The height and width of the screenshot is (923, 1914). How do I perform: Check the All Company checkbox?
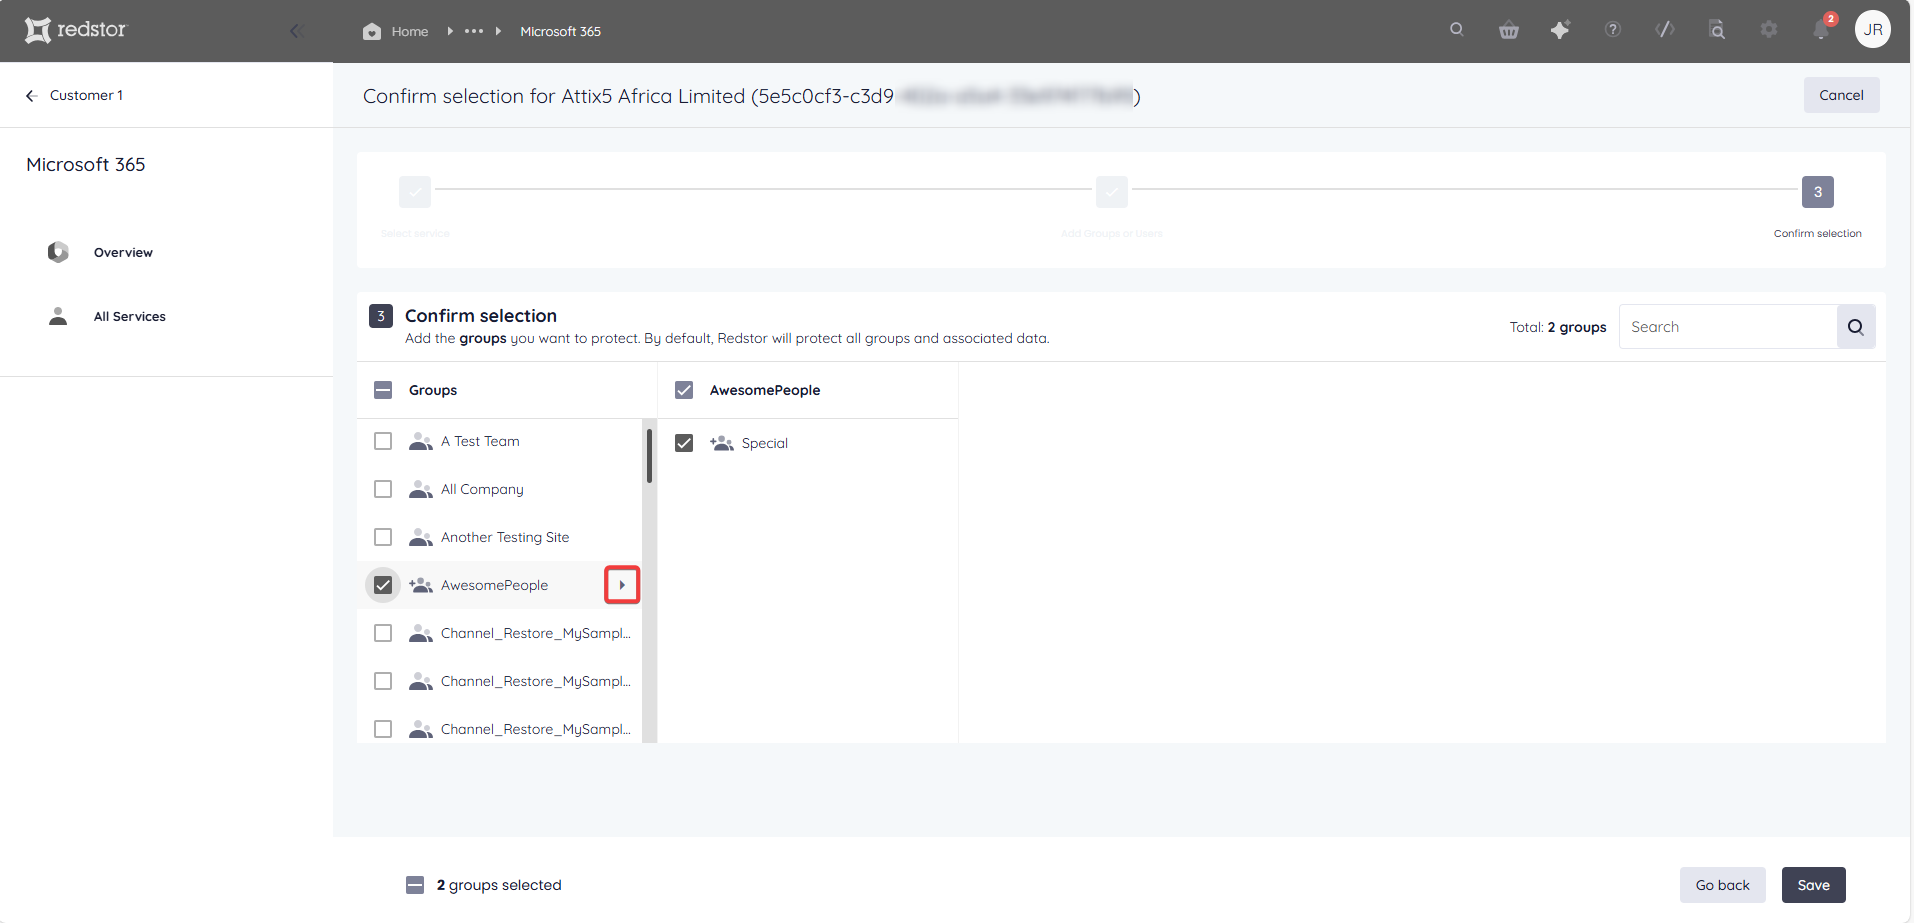coord(383,489)
